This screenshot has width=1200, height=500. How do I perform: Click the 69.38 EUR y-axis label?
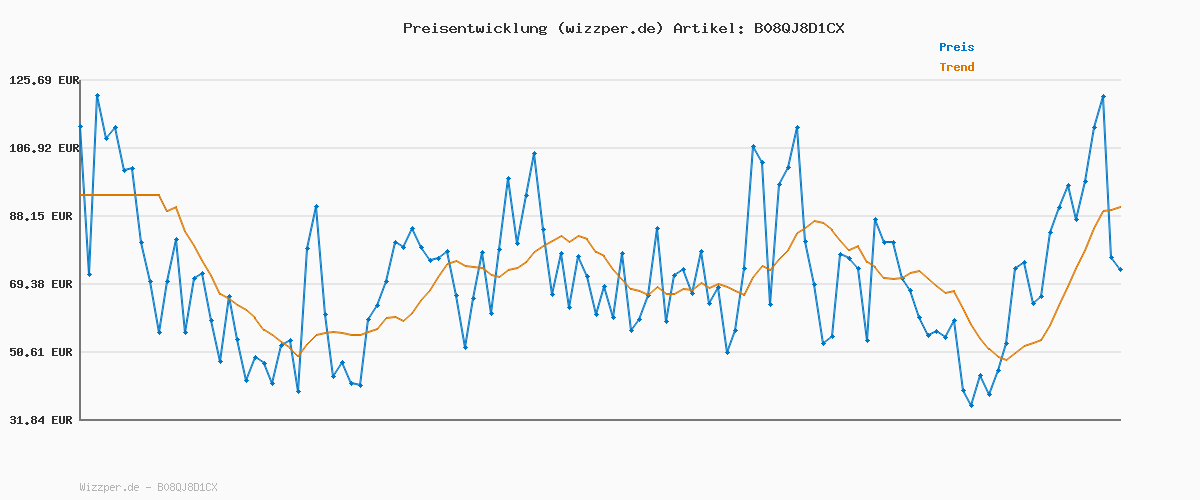pyautogui.click(x=44, y=284)
